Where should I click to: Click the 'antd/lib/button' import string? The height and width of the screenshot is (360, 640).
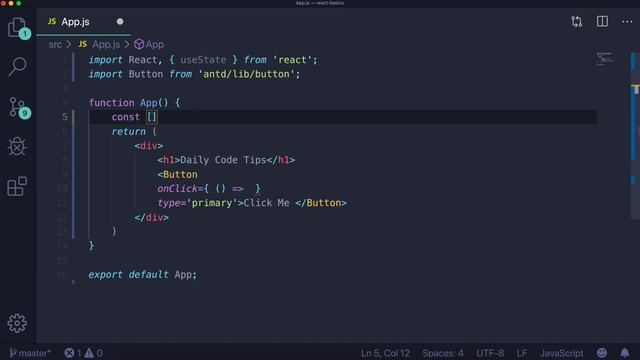[247, 74]
